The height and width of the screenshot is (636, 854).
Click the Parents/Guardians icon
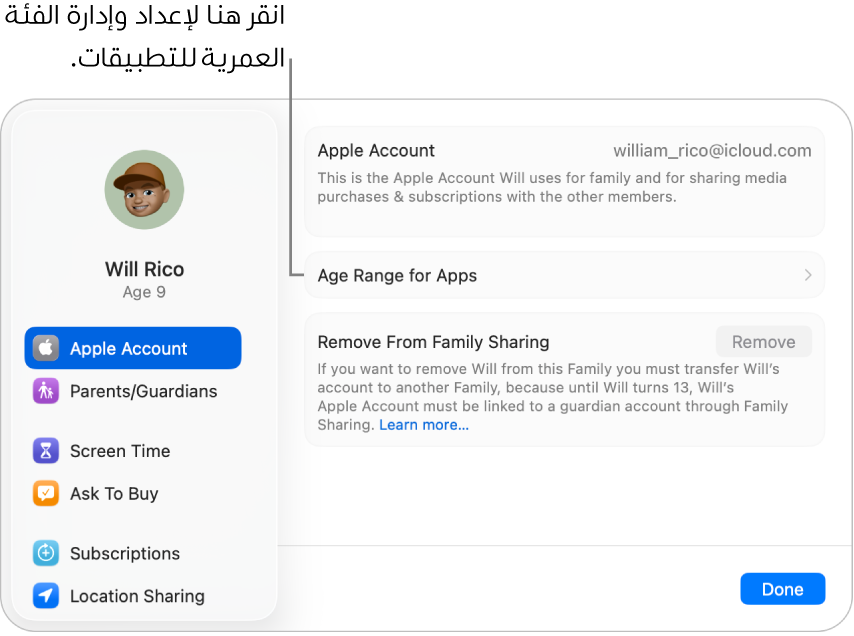point(45,391)
